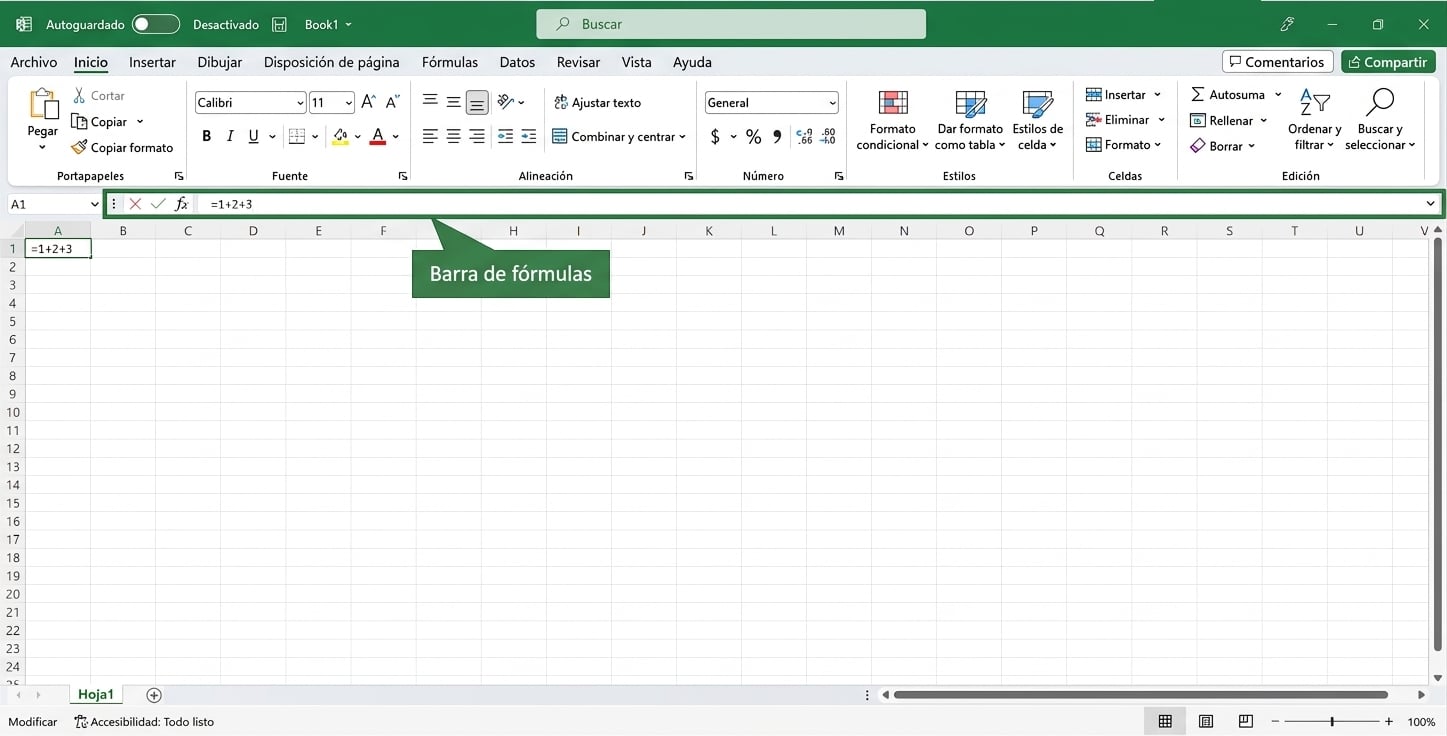Switch to Page Layout view icon
The image size is (1447, 736).
1206,721
